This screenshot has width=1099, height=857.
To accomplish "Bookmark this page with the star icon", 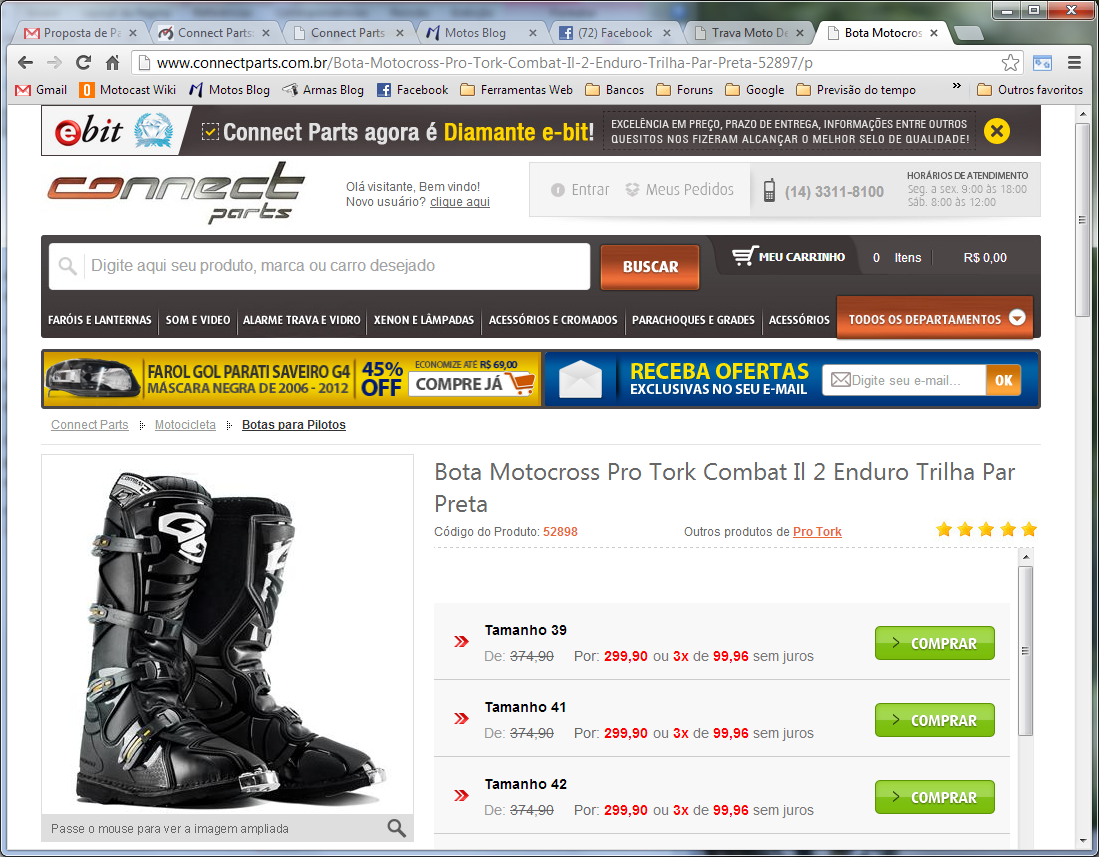I will (x=1010, y=63).
